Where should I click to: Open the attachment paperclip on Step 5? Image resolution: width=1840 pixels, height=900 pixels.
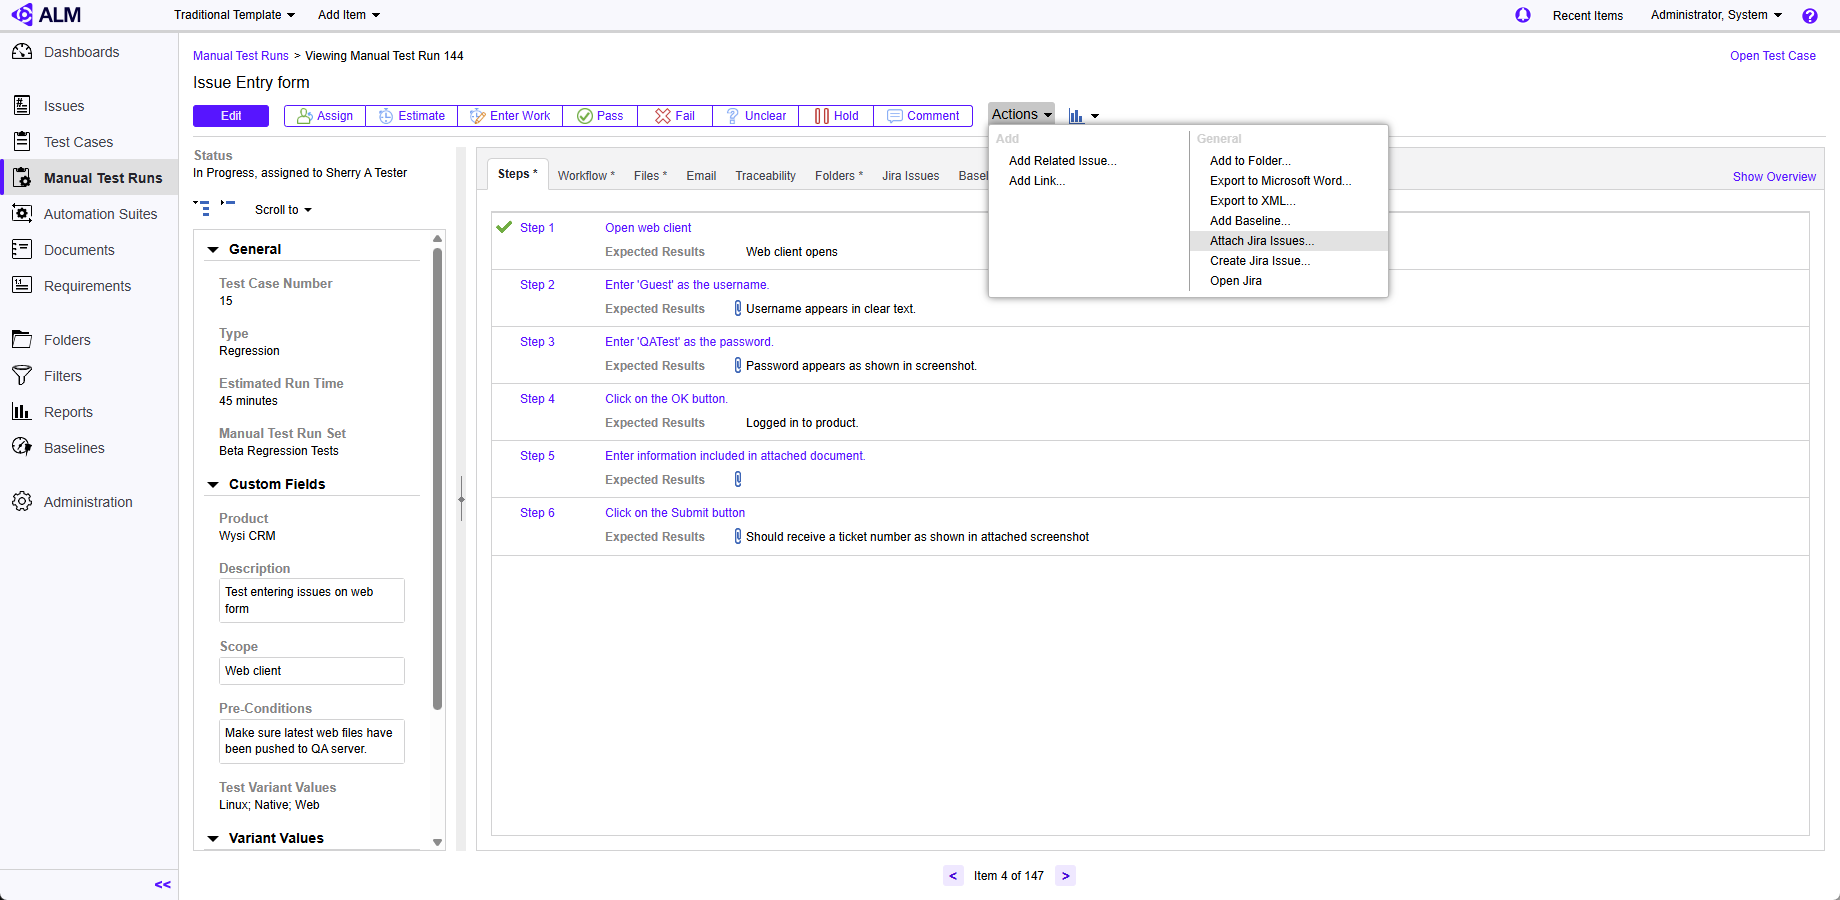(x=738, y=480)
